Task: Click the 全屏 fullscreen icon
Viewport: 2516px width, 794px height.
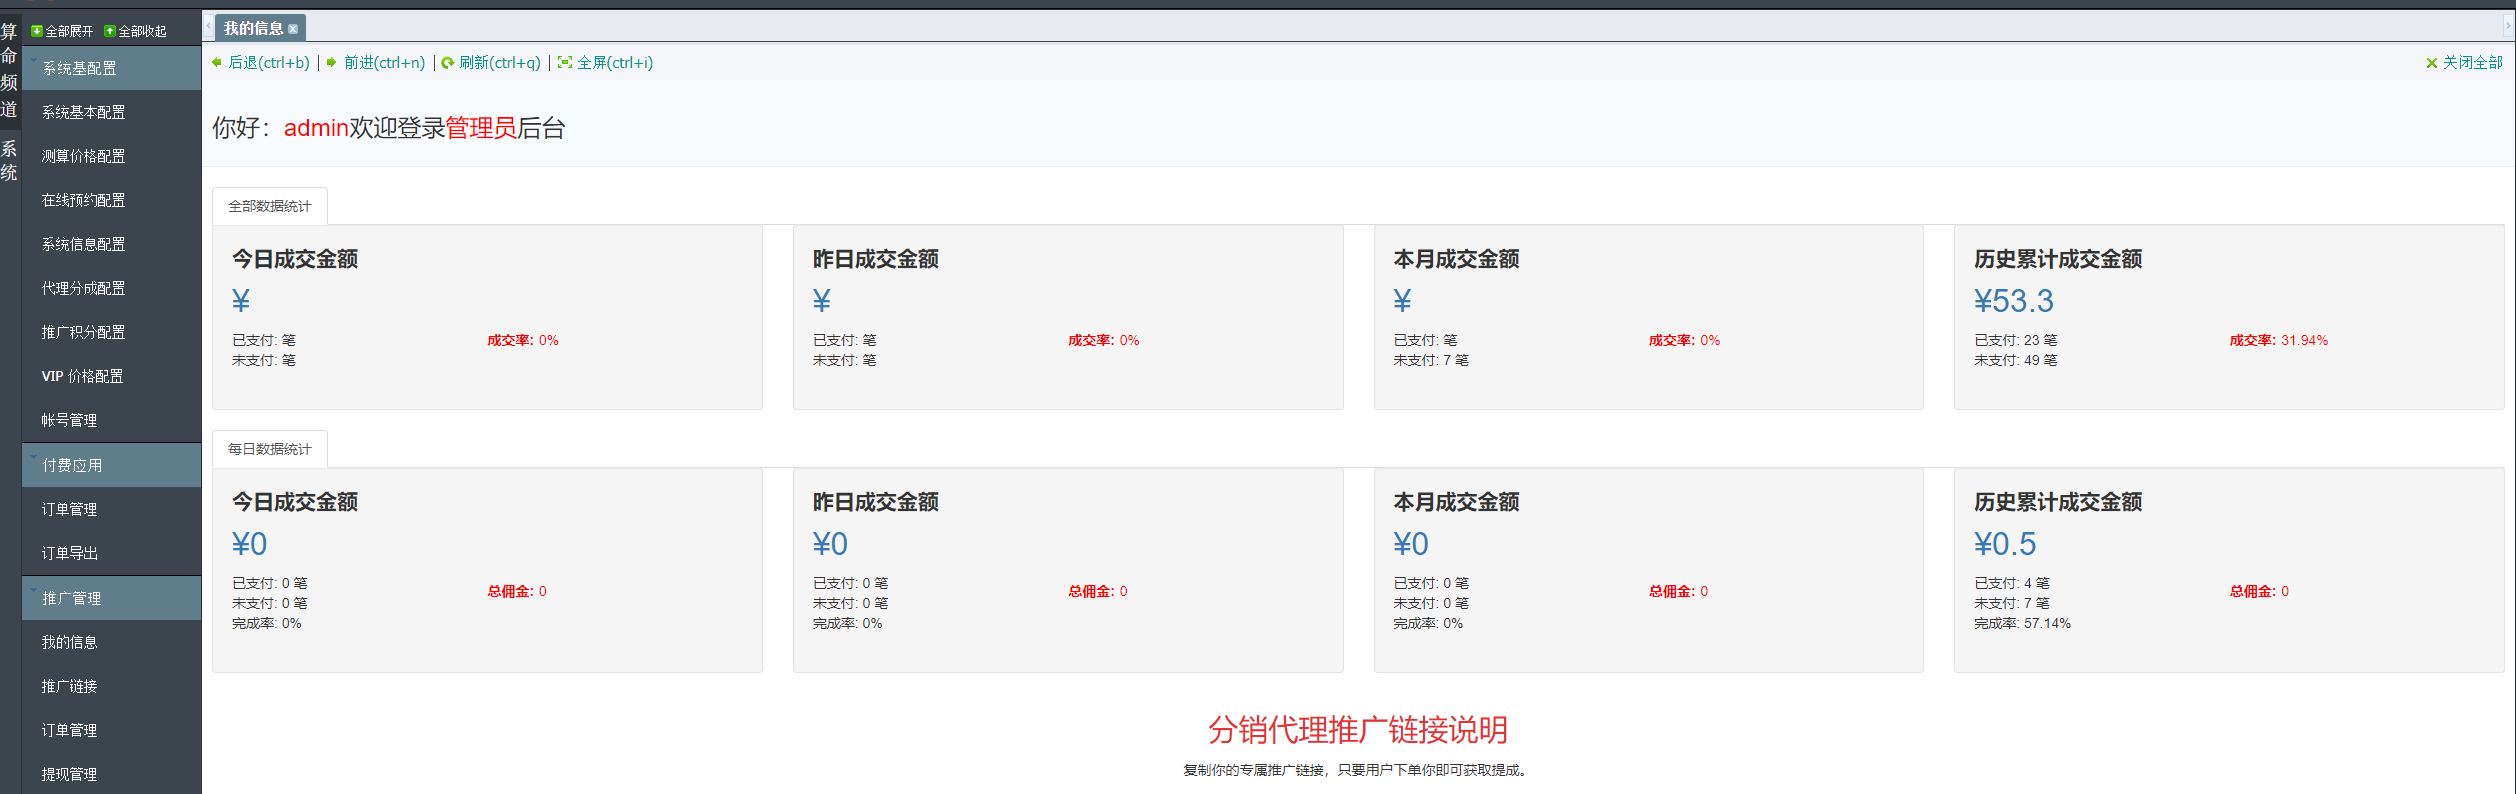Action: pos(565,62)
